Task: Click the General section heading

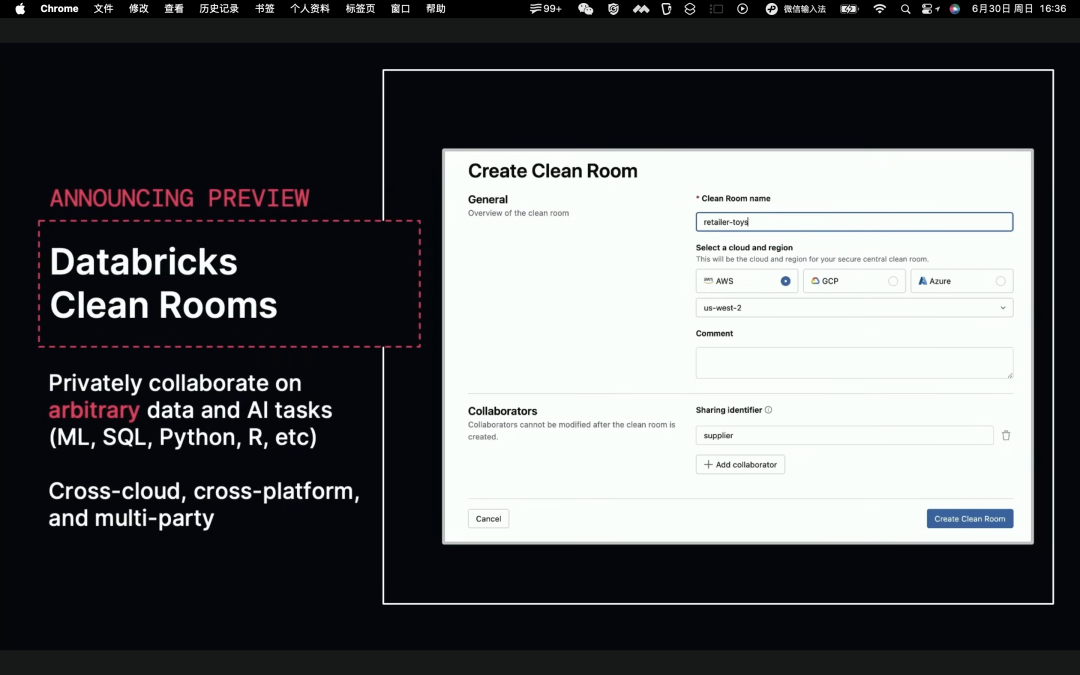Action: 488,199
